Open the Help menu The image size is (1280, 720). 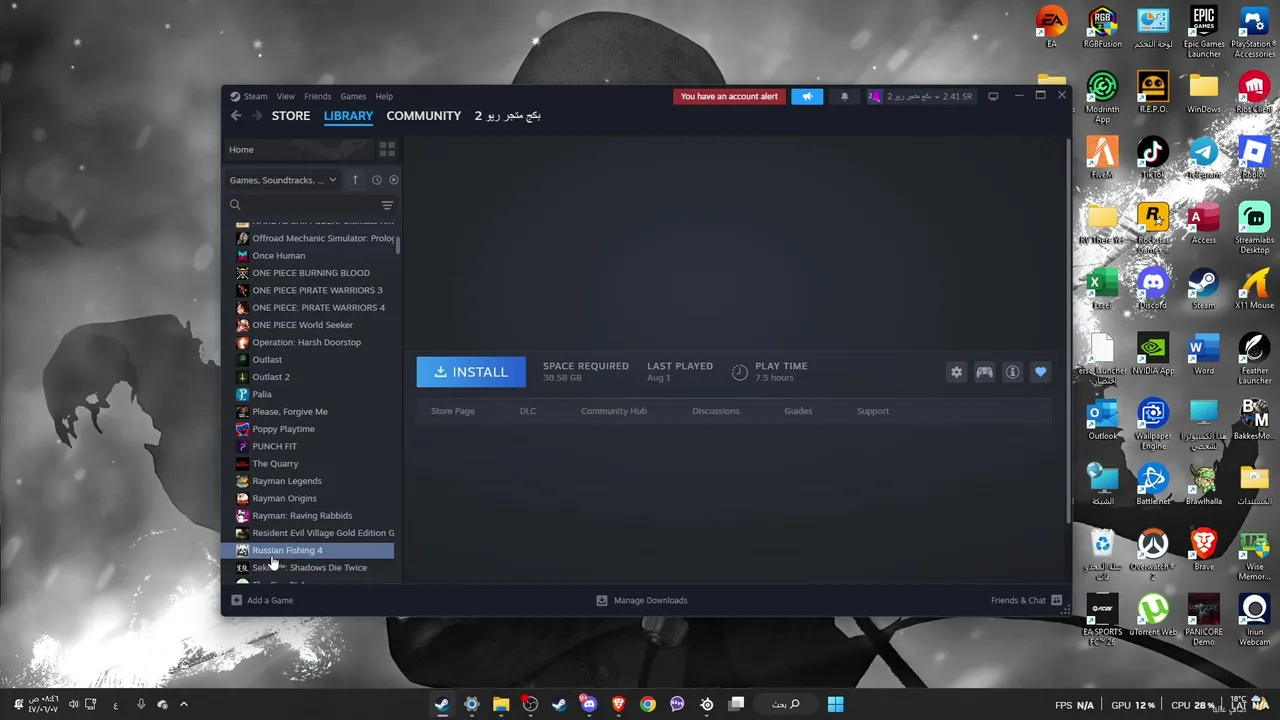(384, 97)
